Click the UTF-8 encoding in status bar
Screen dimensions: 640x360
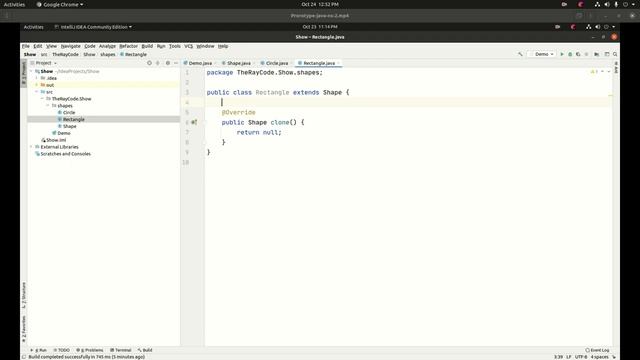coord(581,357)
